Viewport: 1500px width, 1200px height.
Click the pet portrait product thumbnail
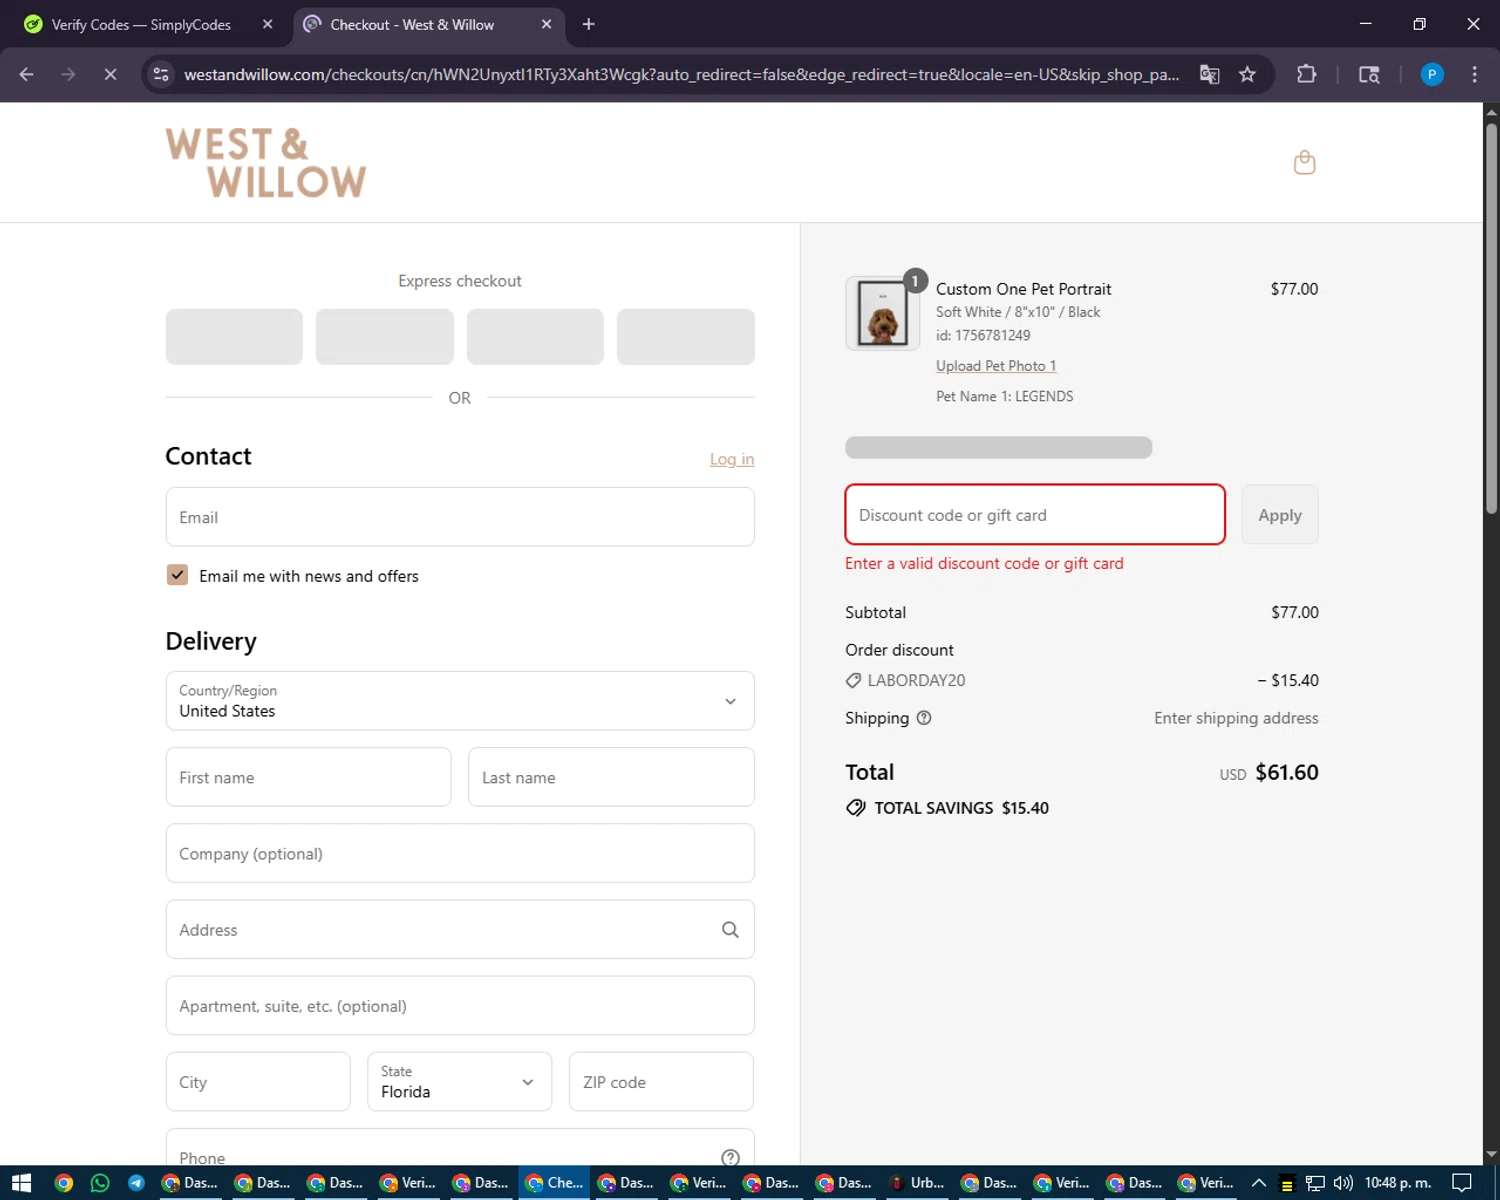coord(882,313)
